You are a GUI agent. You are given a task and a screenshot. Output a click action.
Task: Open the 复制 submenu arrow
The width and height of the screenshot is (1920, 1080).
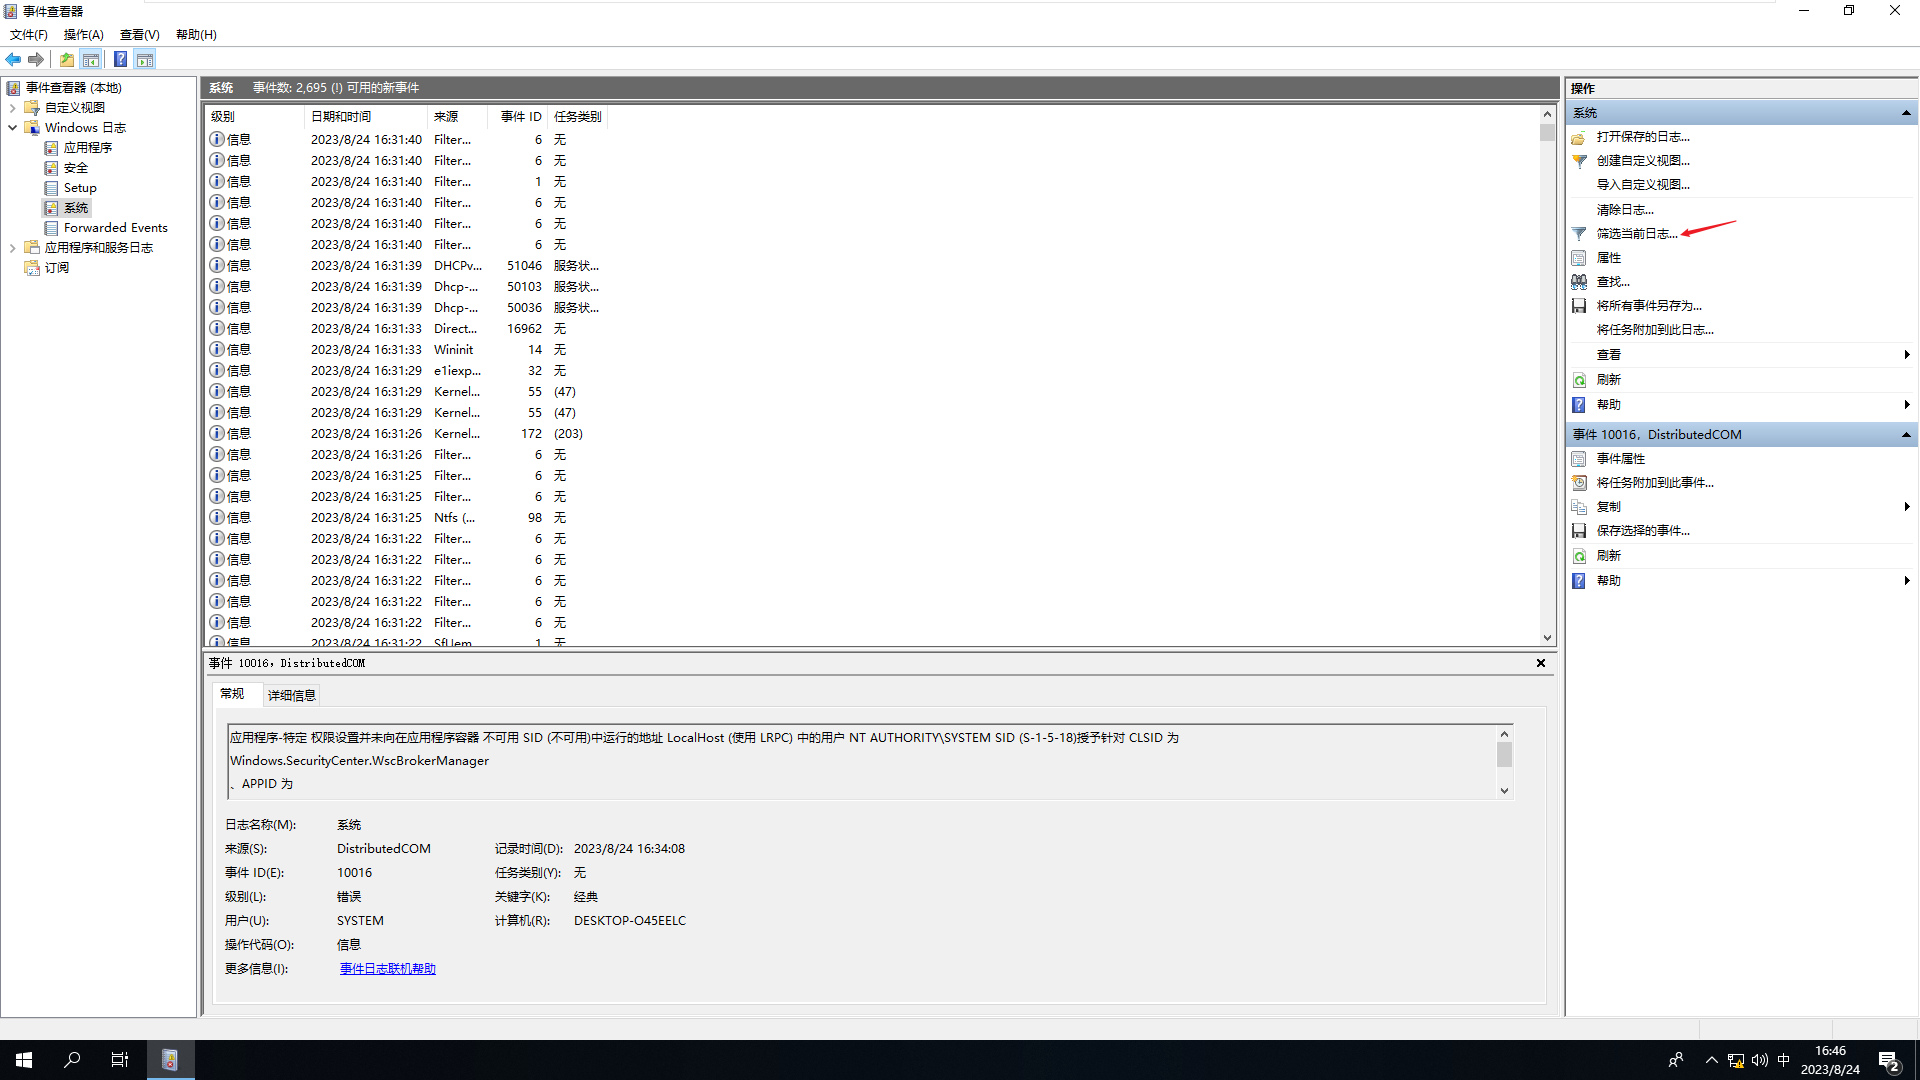(1907, 507)
